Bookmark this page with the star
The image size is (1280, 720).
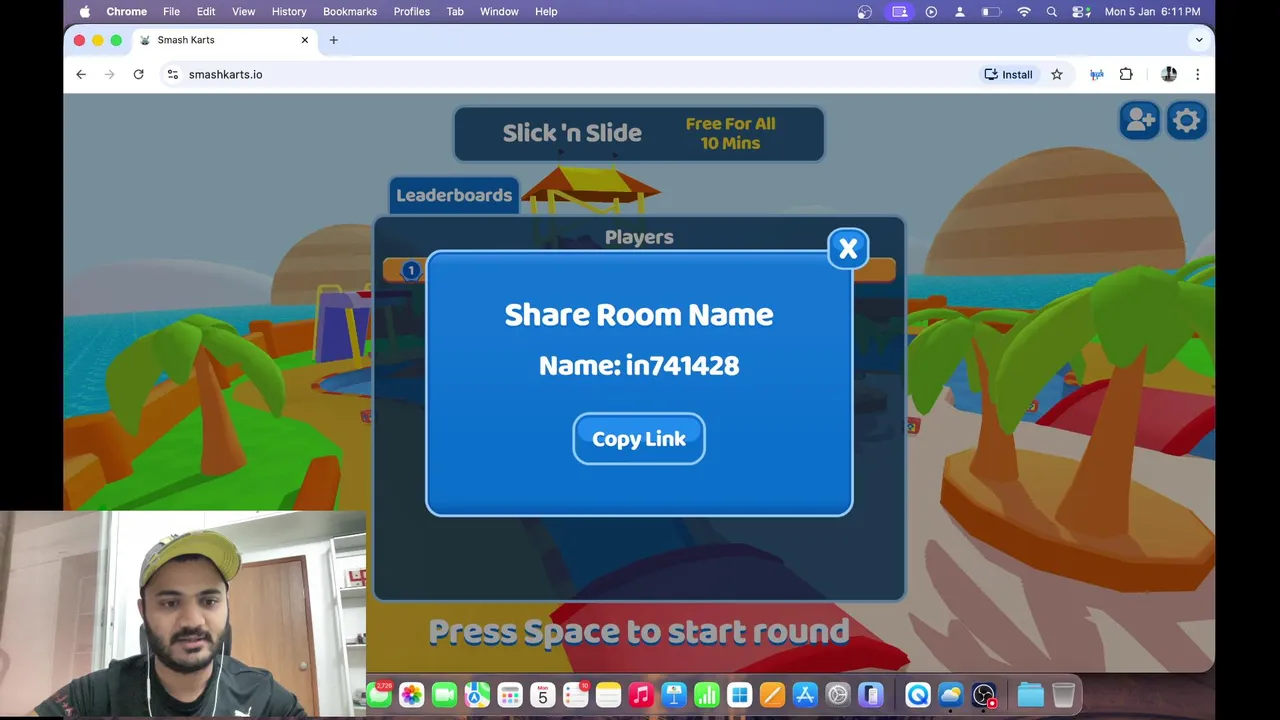1056,74
